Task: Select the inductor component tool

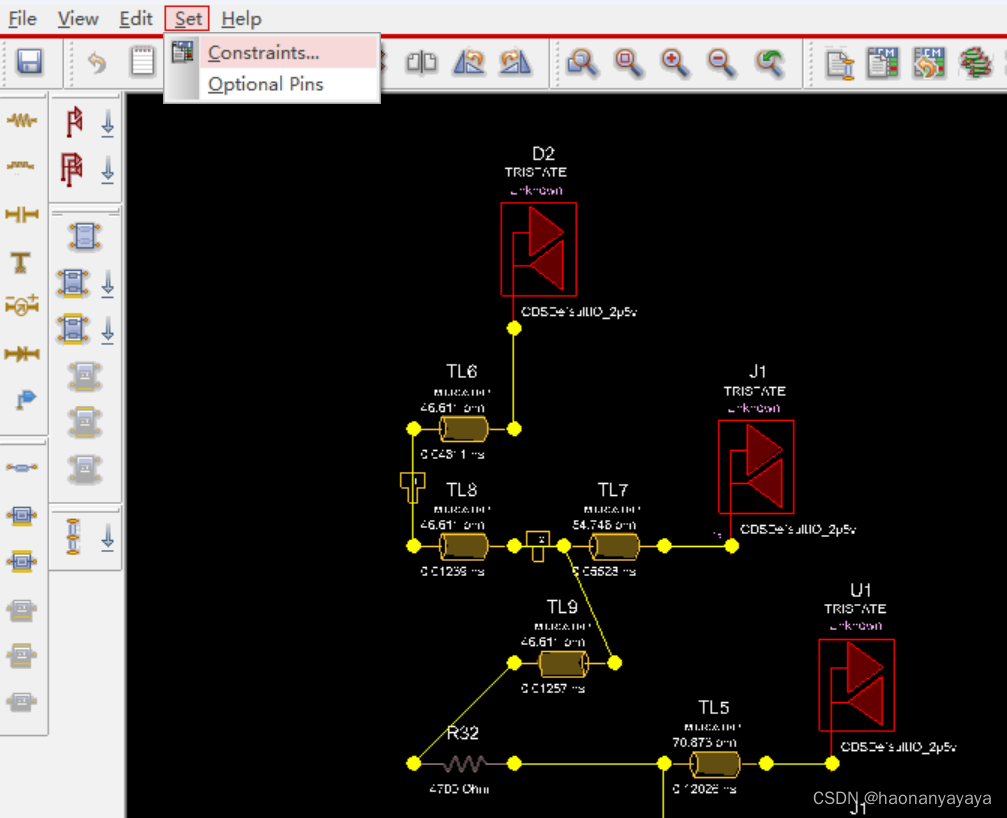Action: pos(21,166)
